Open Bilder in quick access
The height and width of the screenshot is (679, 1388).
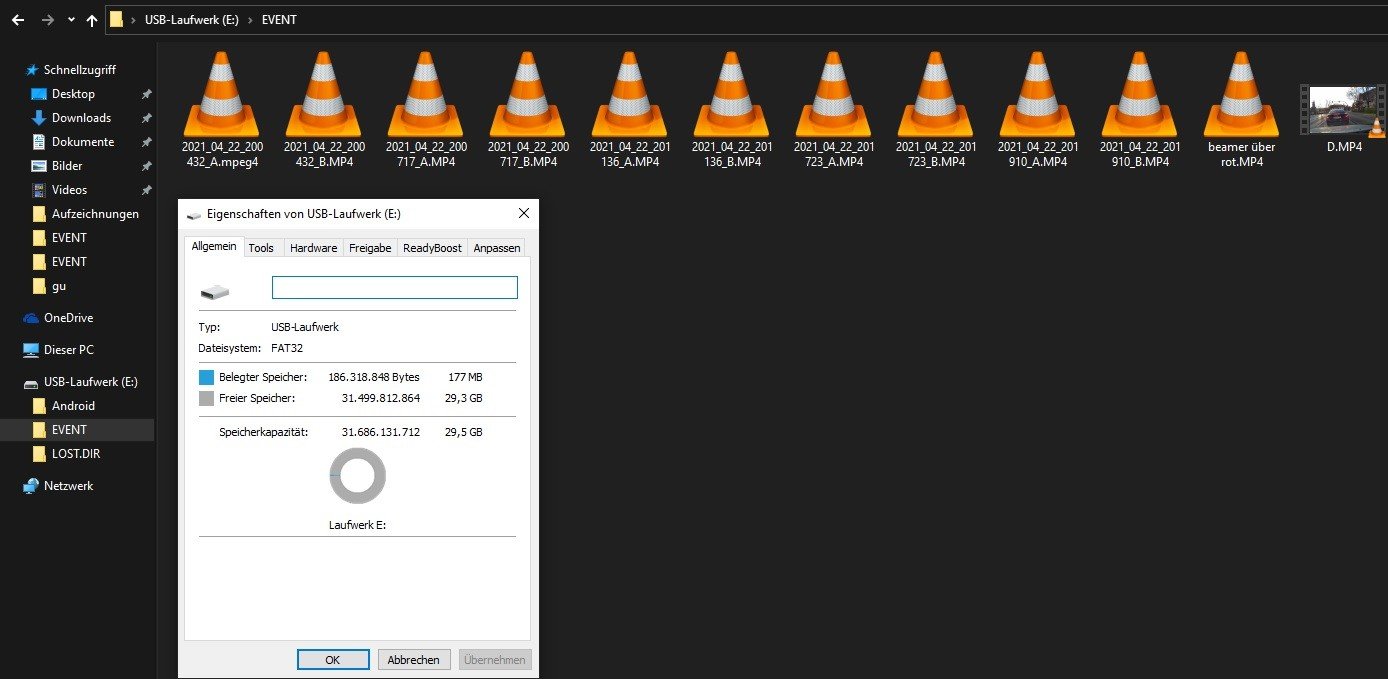[67, 166]
